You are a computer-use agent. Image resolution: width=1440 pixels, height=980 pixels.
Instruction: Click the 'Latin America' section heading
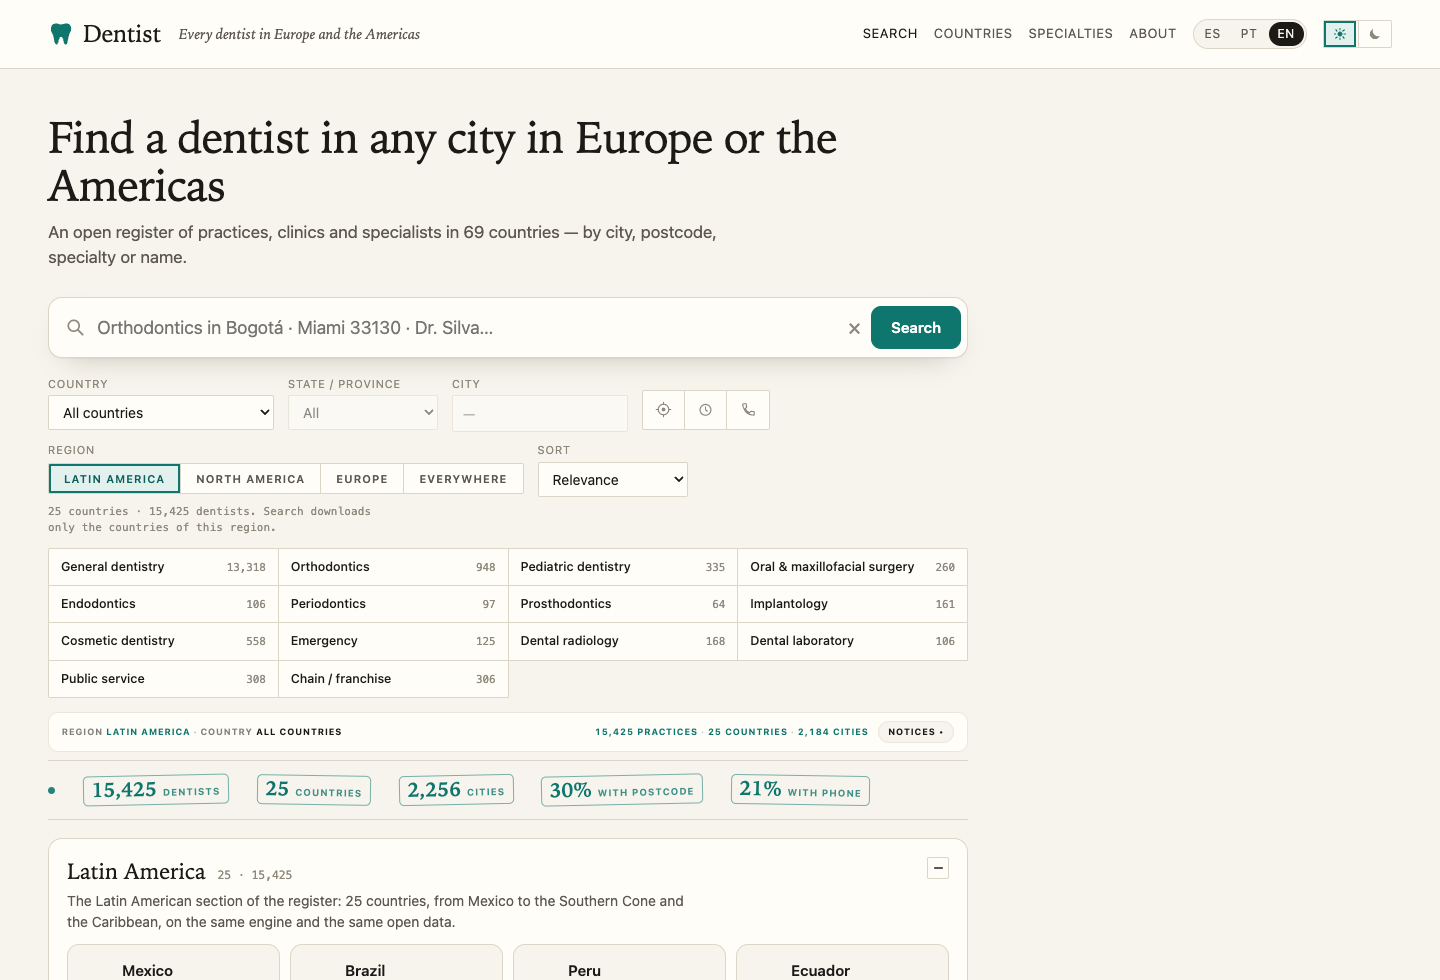tap(136, 872)
